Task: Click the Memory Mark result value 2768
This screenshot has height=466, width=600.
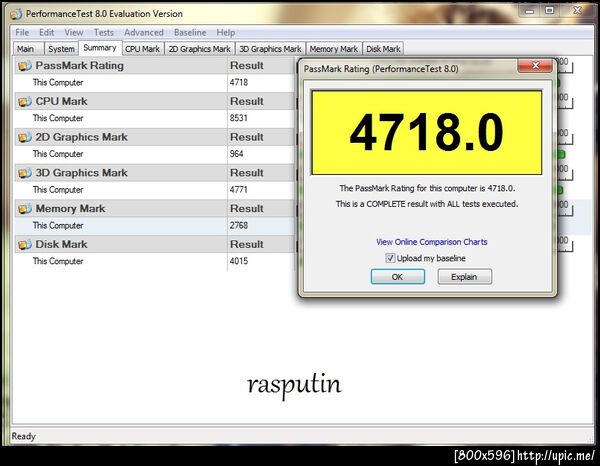Action: tap(239, 225)
